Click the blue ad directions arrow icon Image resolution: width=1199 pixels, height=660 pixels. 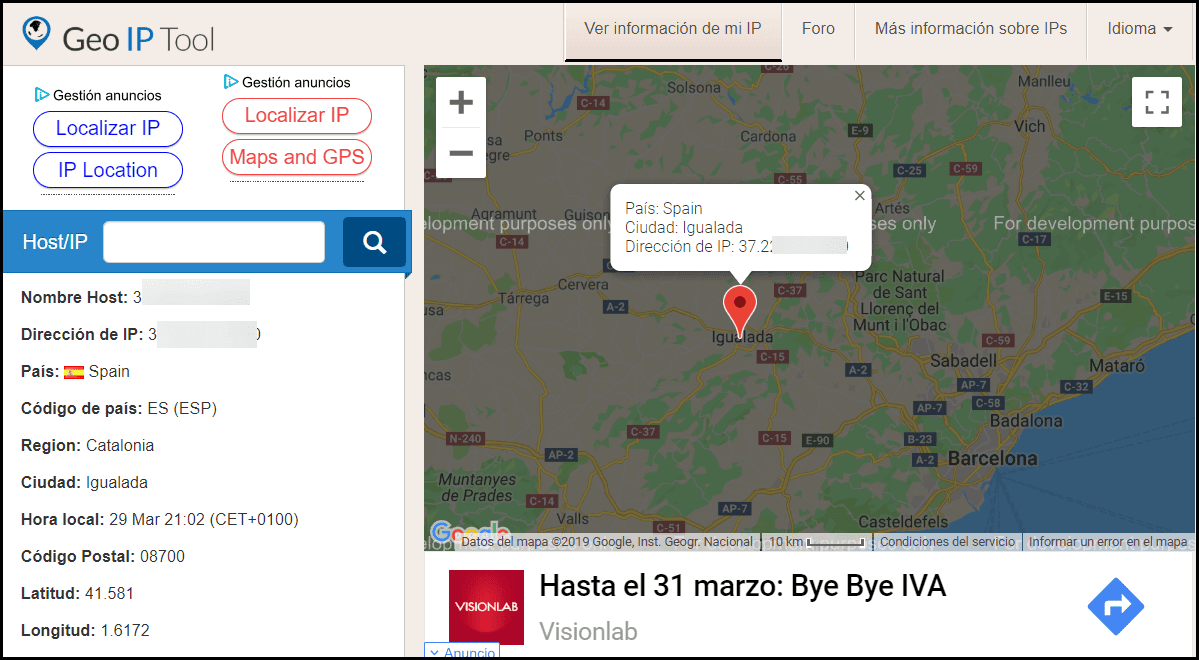point(1116,606)
